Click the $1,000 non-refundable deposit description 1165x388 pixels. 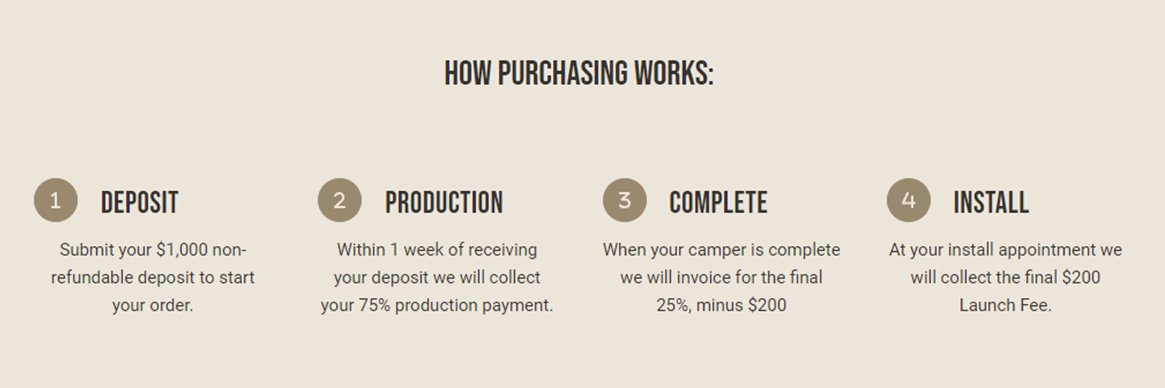(152, 277)
